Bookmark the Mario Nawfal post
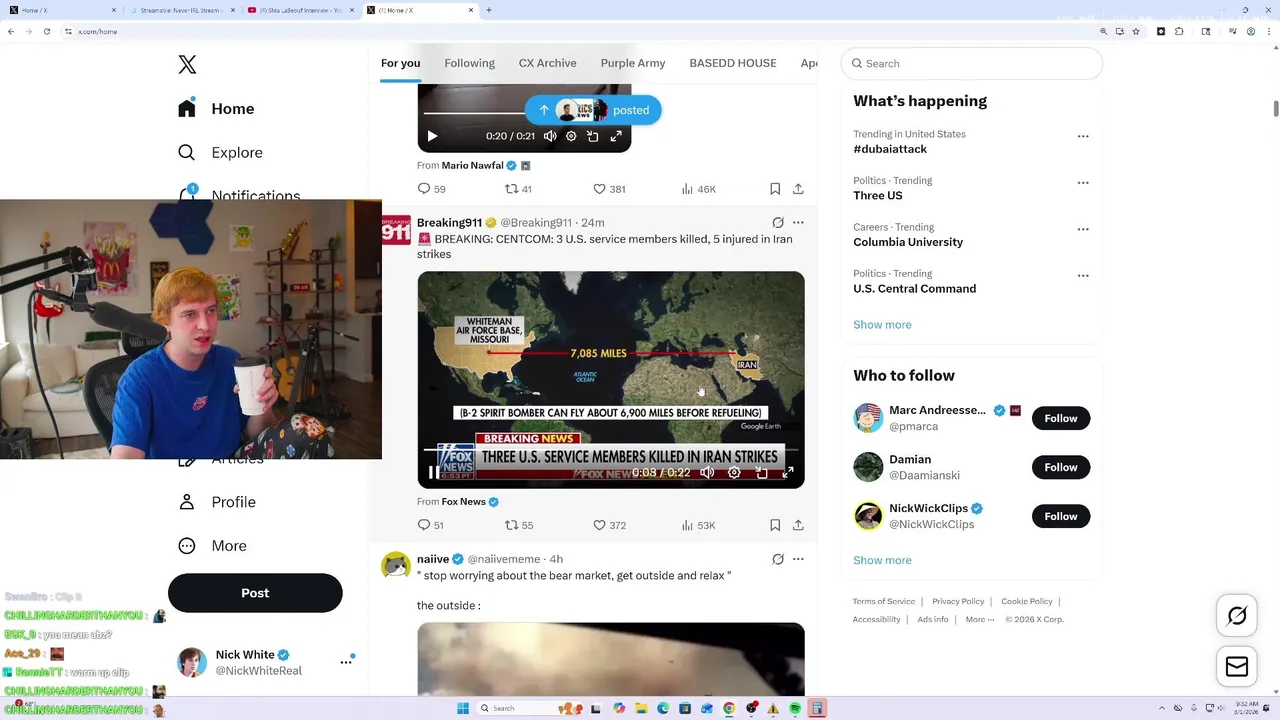The image size is (1280, 720). [x=775, y=189]
